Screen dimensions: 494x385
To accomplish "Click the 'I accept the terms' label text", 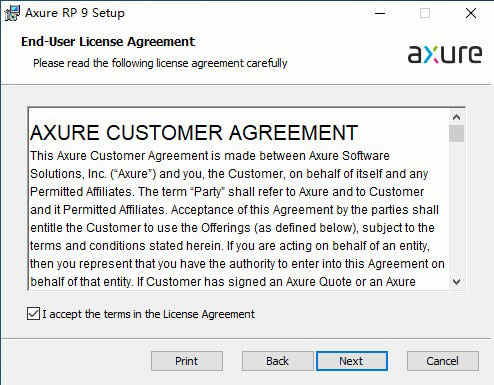I will tap(148, 314).
